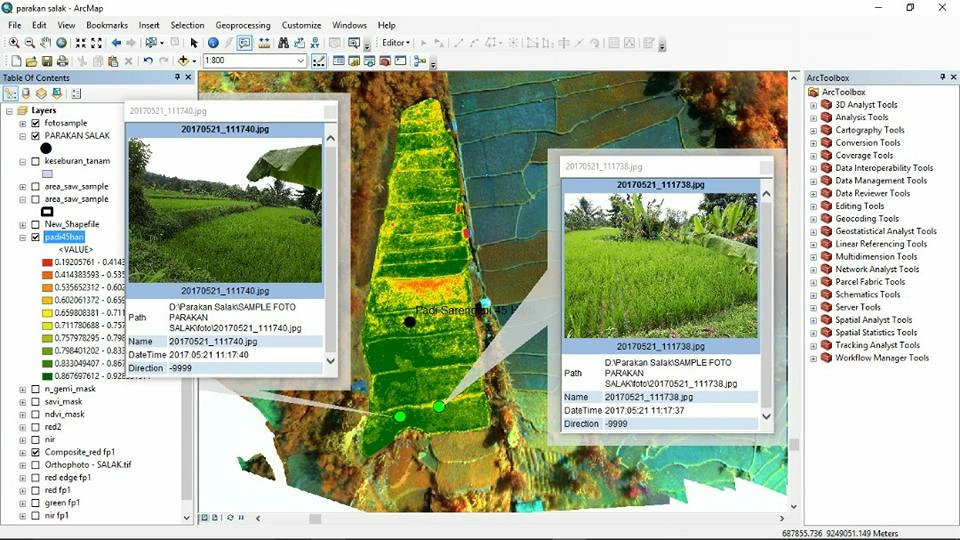Select the Identify tool
Image resolution: width=960 pixels, height=540 pixels.
[x=213, y=43]
